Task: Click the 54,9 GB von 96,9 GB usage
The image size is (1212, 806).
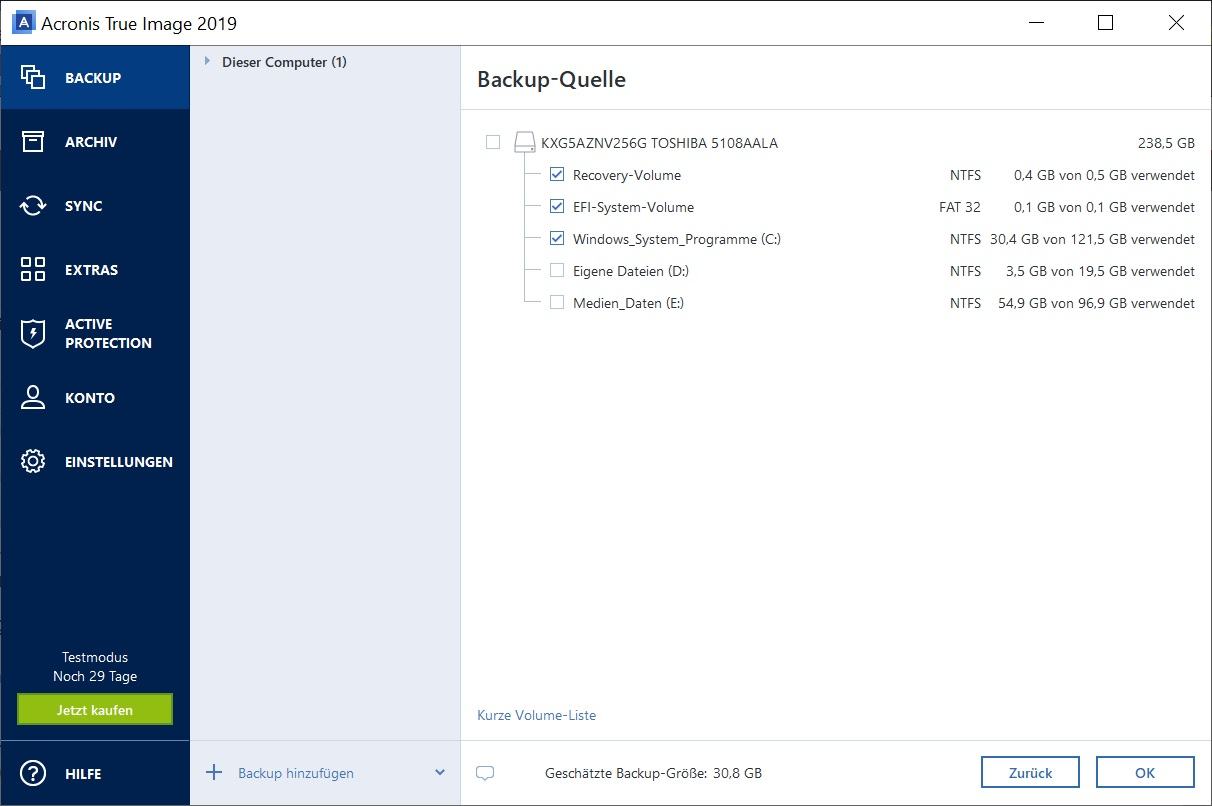Action: tap(1096, 303)
